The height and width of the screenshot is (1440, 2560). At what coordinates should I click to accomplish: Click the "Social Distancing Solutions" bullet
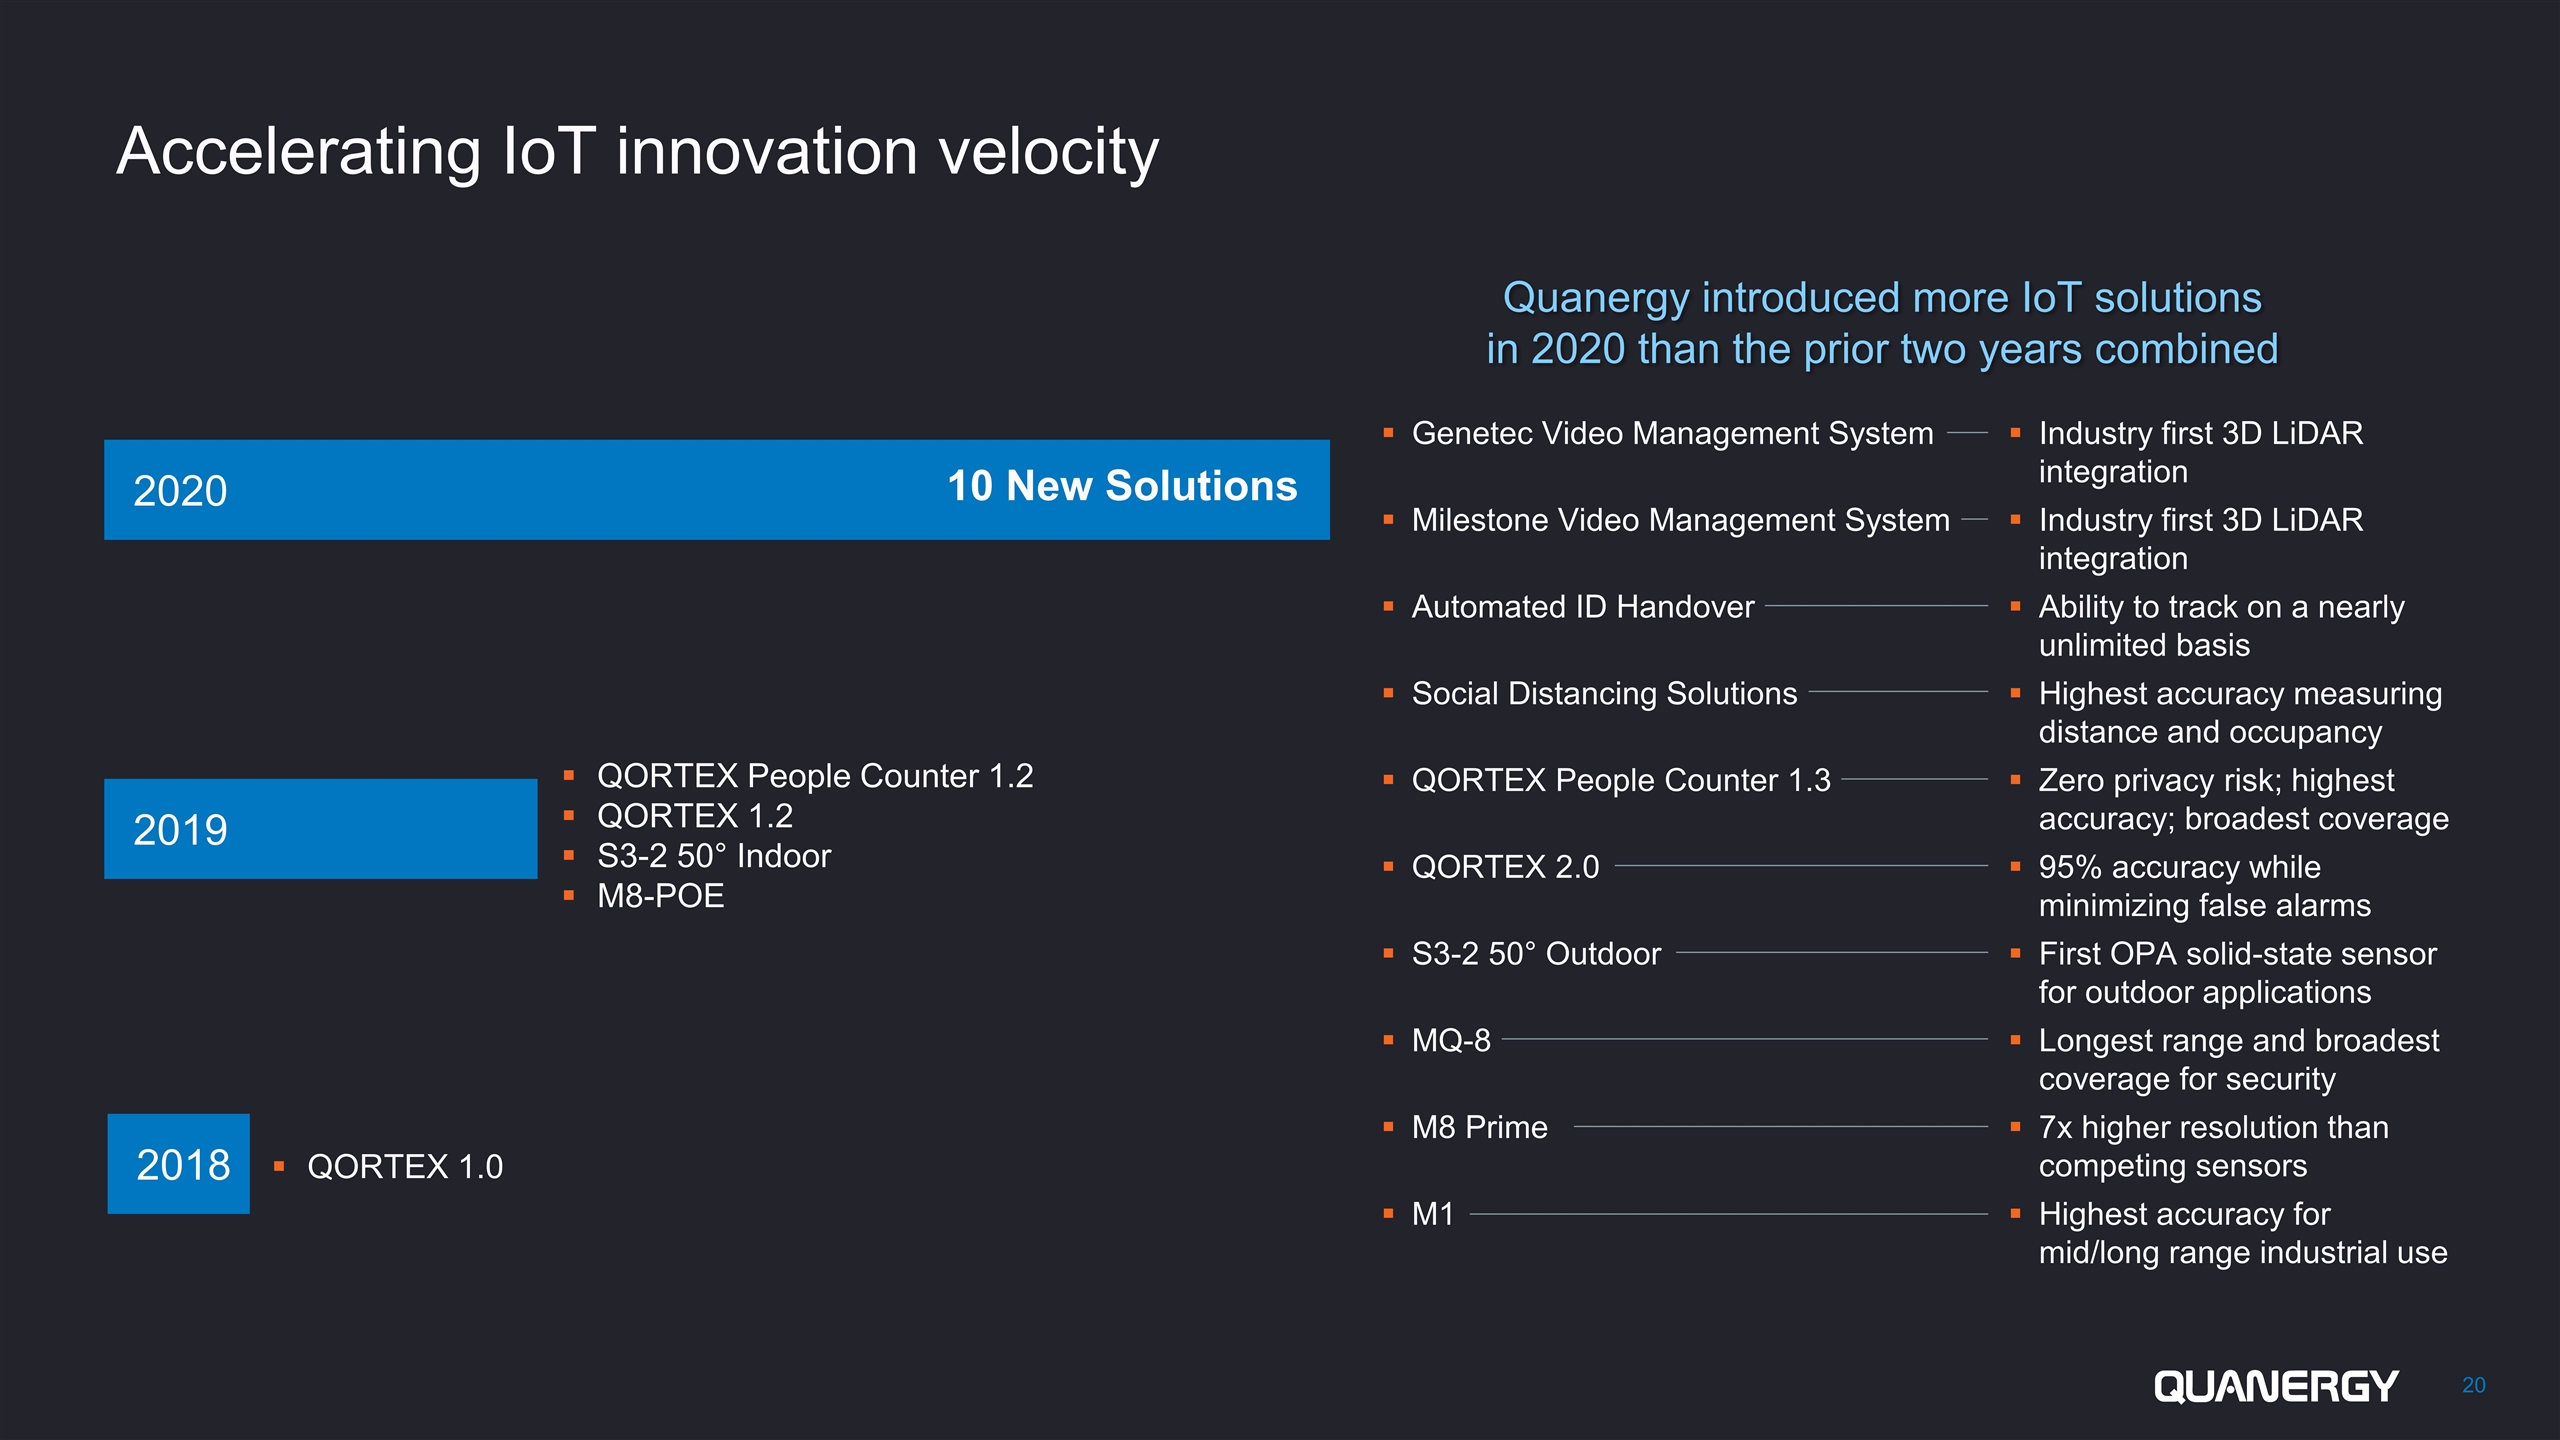[1604, 693]
